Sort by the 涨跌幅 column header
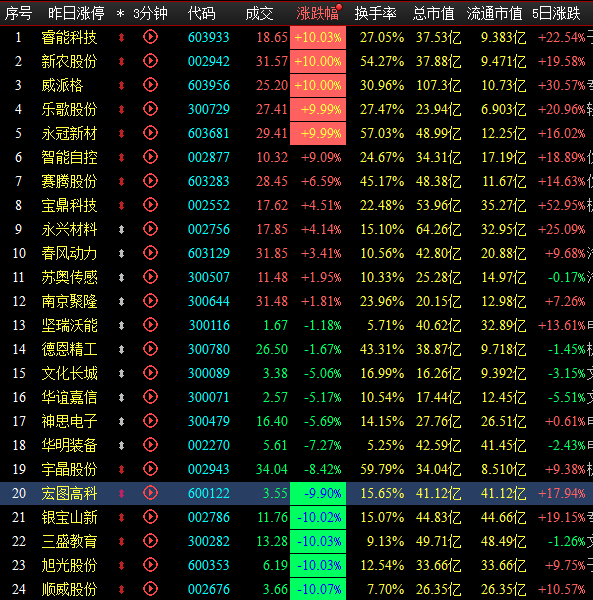 318,14
